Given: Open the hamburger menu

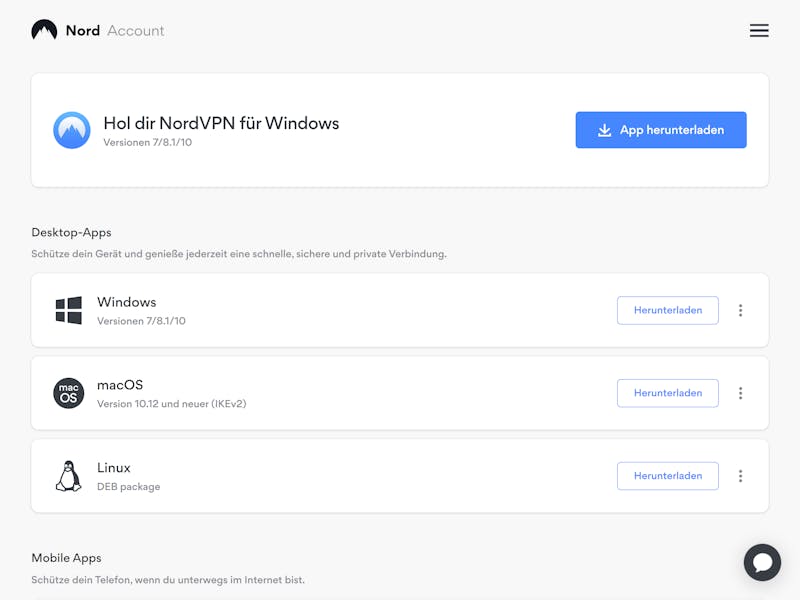Looking at the screenshot, I should tap(759, 31).
